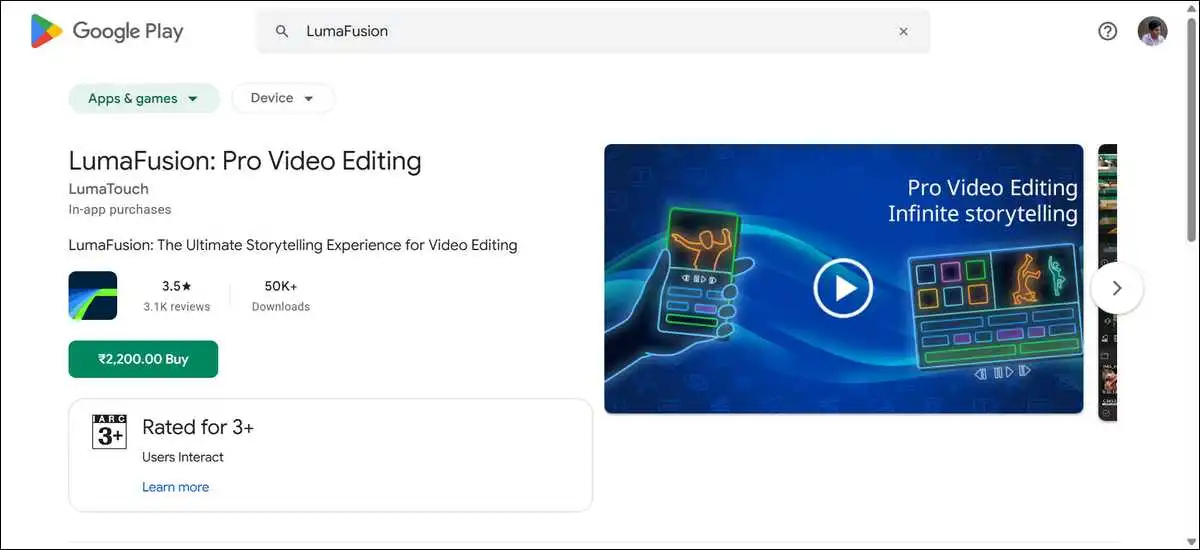The height and width of the screenshot is (550, 1200).
Task: Clear the LumaFusion search text
Action: 903,31
